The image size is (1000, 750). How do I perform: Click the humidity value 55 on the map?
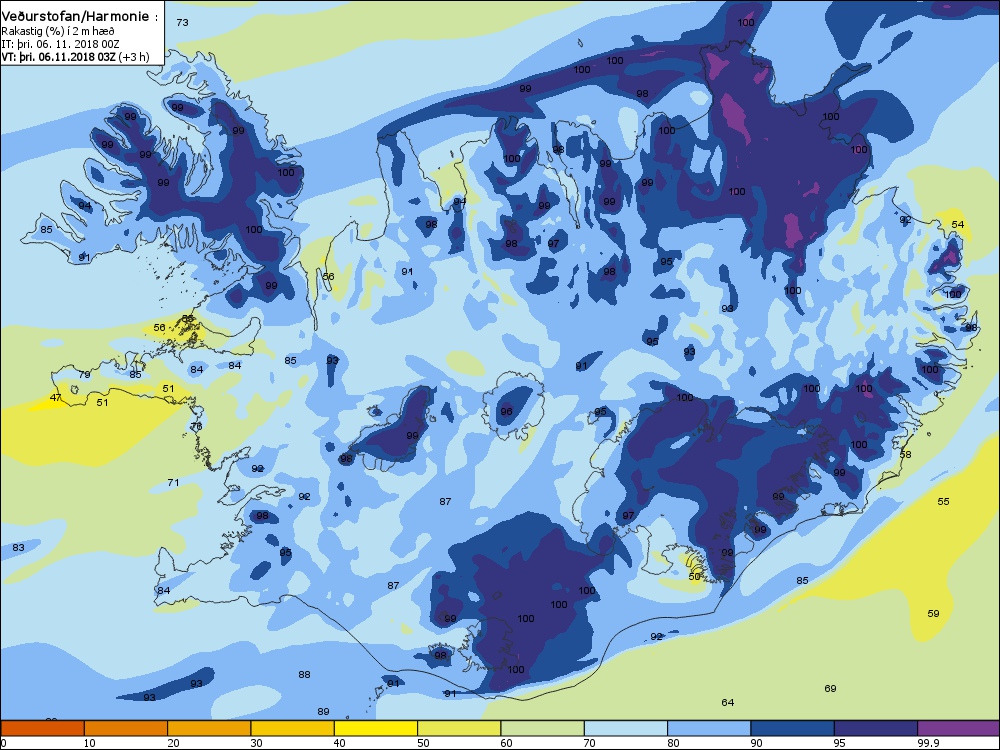[944, 501]
